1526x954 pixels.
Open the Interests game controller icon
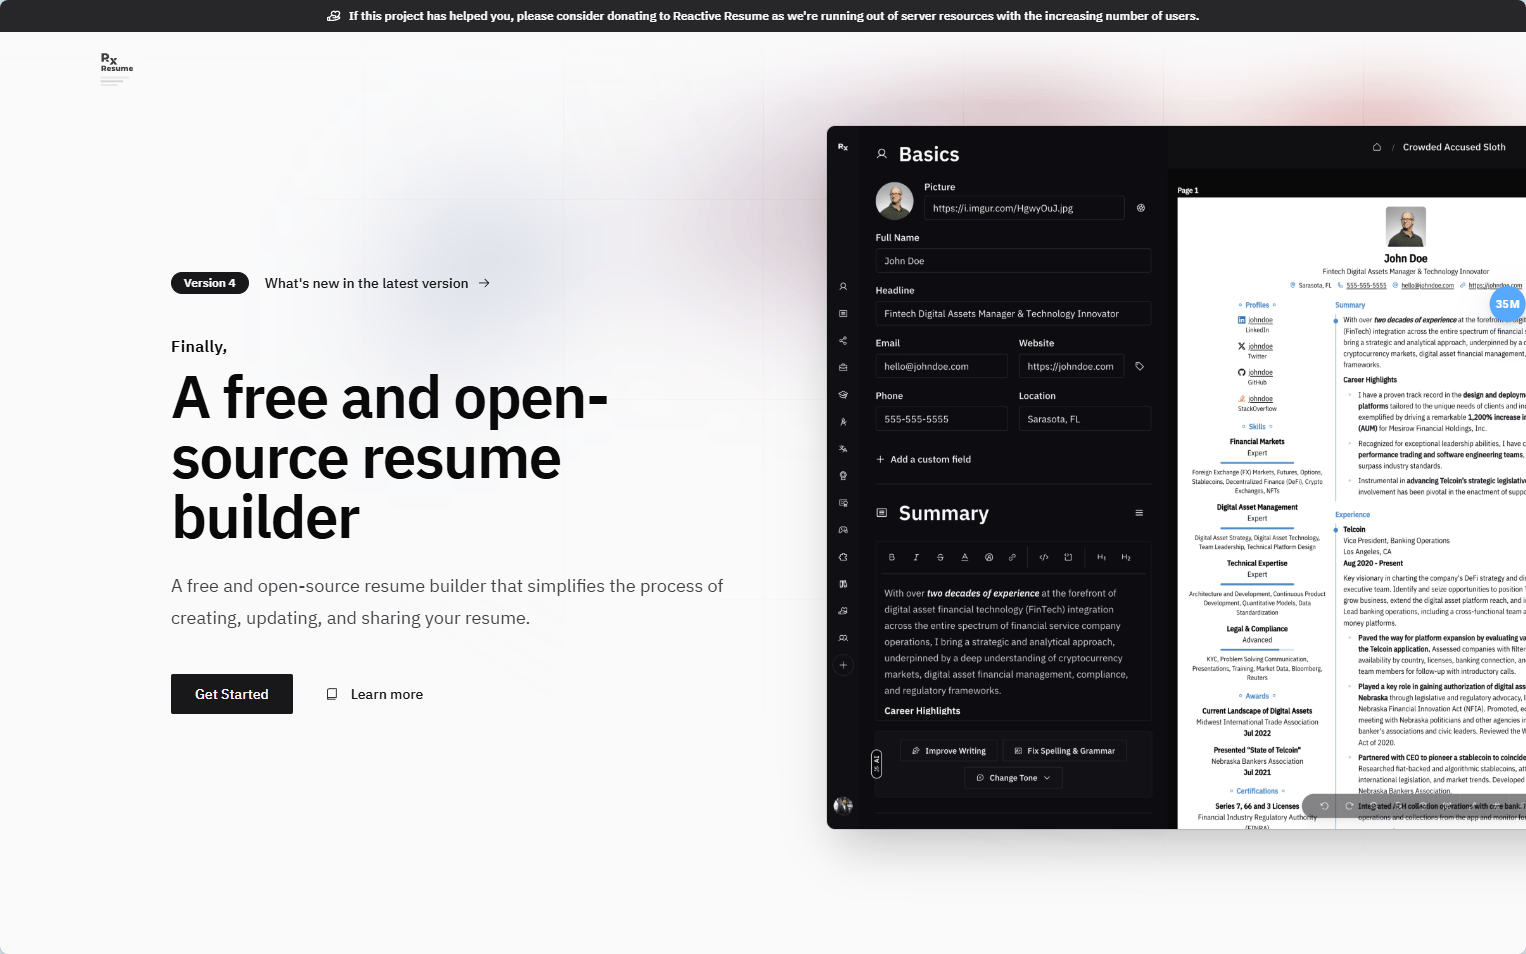click(x=843, y=529)
